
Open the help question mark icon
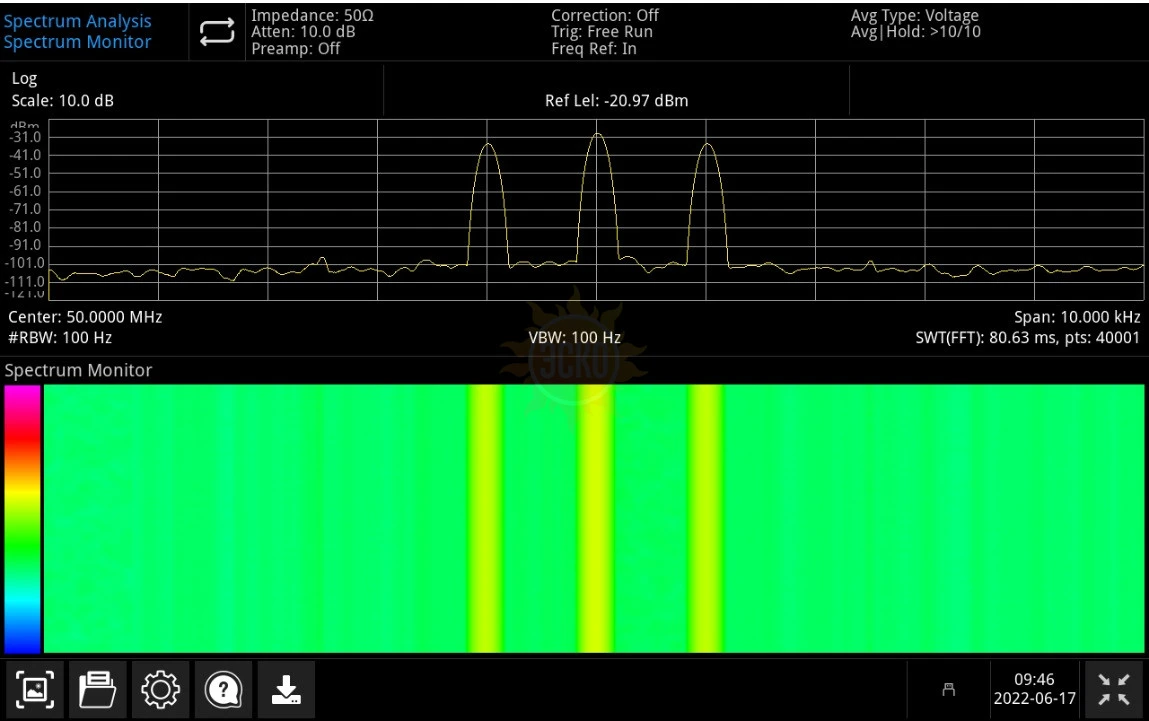click(x=222, y=689)
